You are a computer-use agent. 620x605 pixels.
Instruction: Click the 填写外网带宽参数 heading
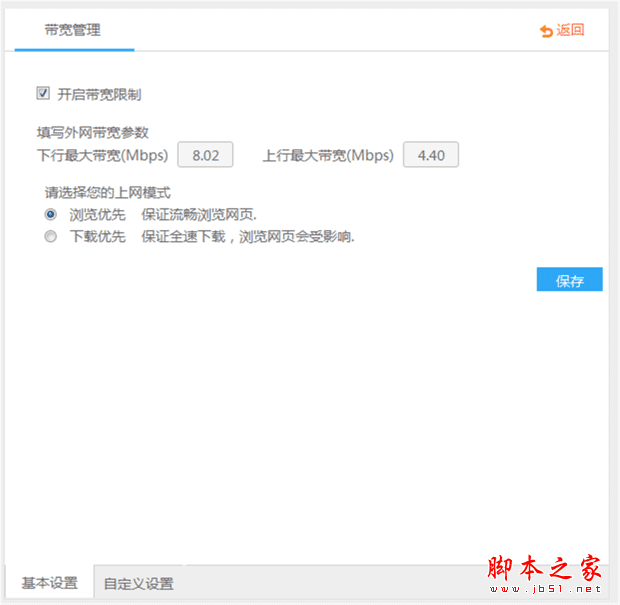(x=93, y=132)
